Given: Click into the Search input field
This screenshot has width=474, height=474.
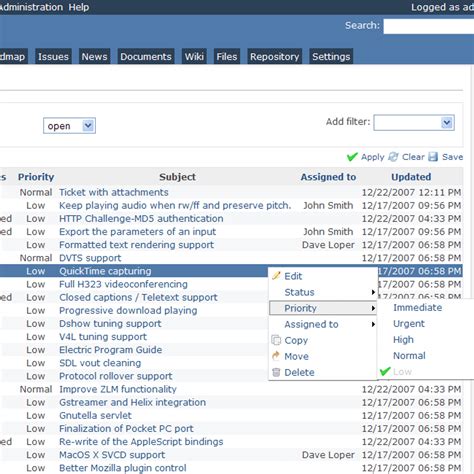Looking at the screenshot, I should [429, 26].
